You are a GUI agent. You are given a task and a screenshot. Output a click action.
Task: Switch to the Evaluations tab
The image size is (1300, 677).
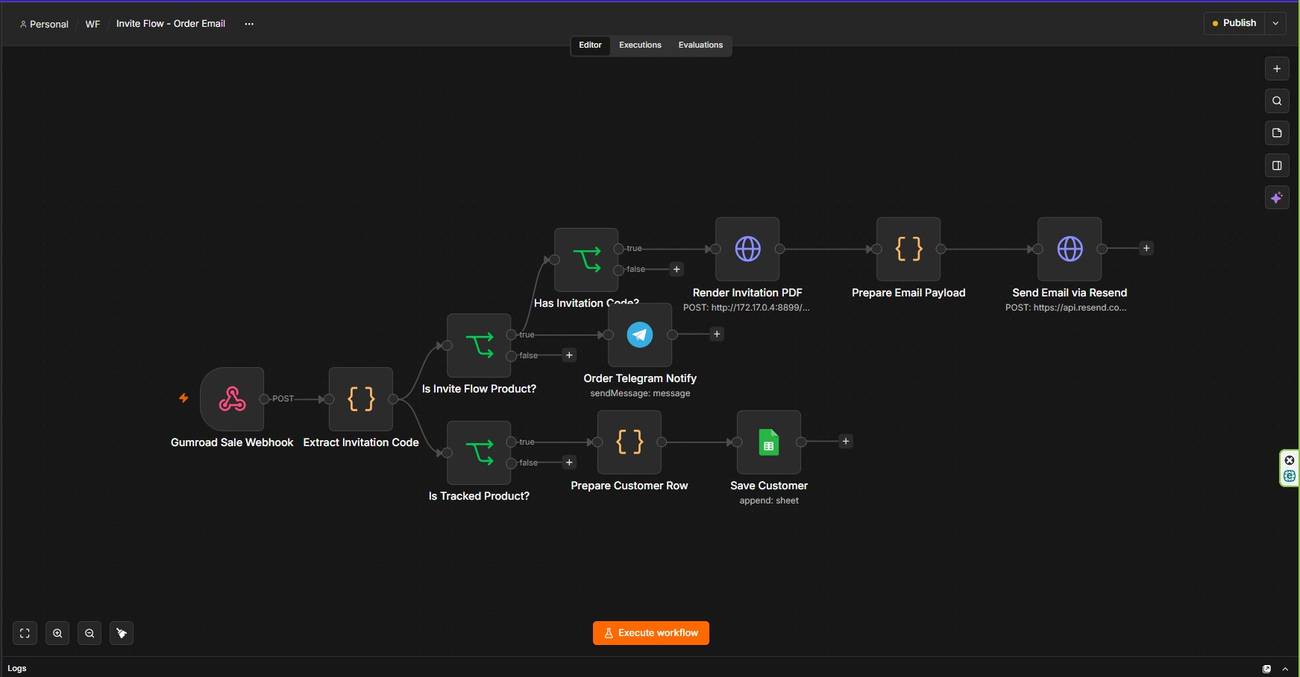click(700, 45)
